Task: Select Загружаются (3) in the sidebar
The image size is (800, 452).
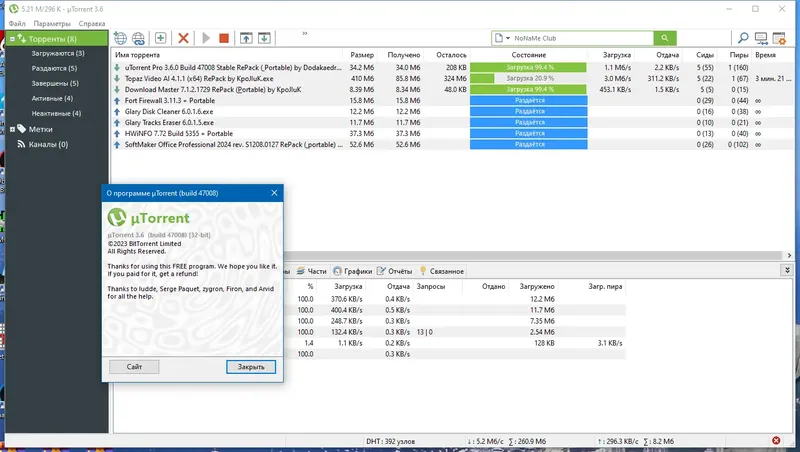Action: click(x=58, y=53)
